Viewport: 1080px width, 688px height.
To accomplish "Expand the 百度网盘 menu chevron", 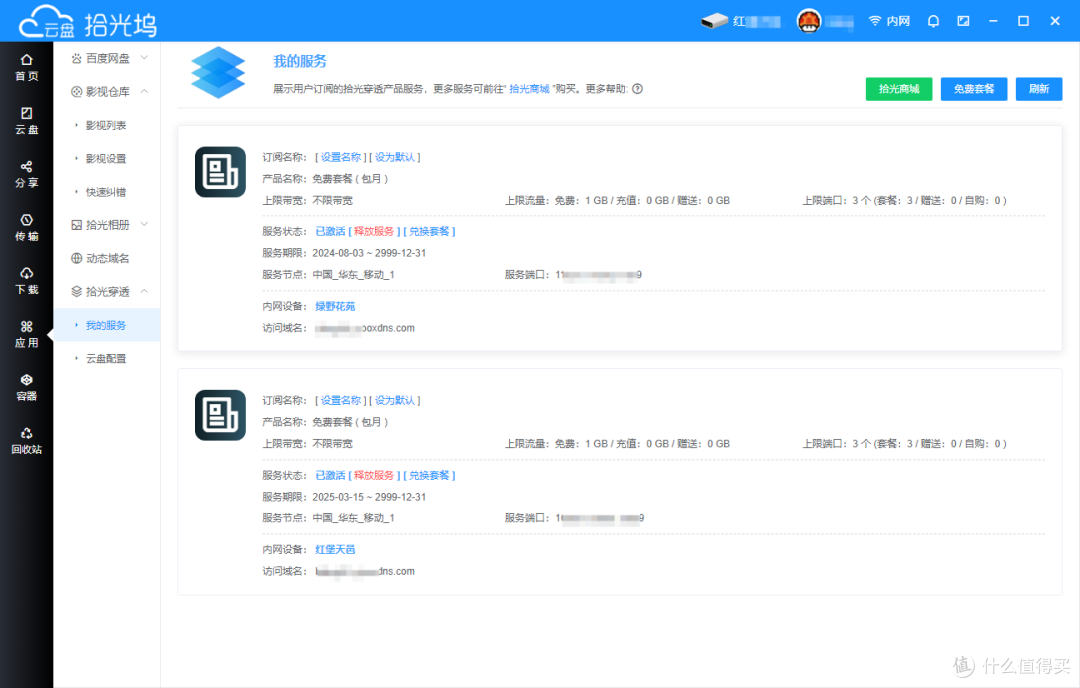I will click(x=145, y=58).
